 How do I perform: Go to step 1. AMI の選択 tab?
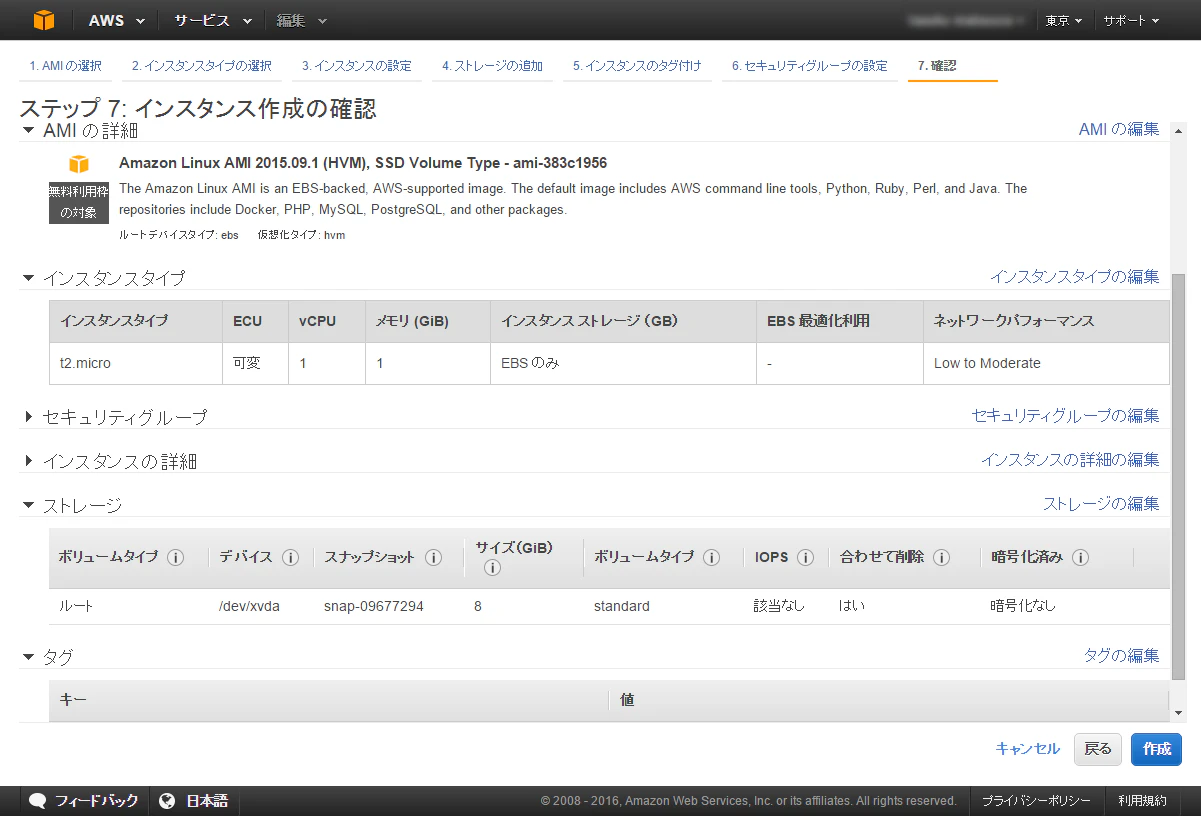tap(65, 66)
